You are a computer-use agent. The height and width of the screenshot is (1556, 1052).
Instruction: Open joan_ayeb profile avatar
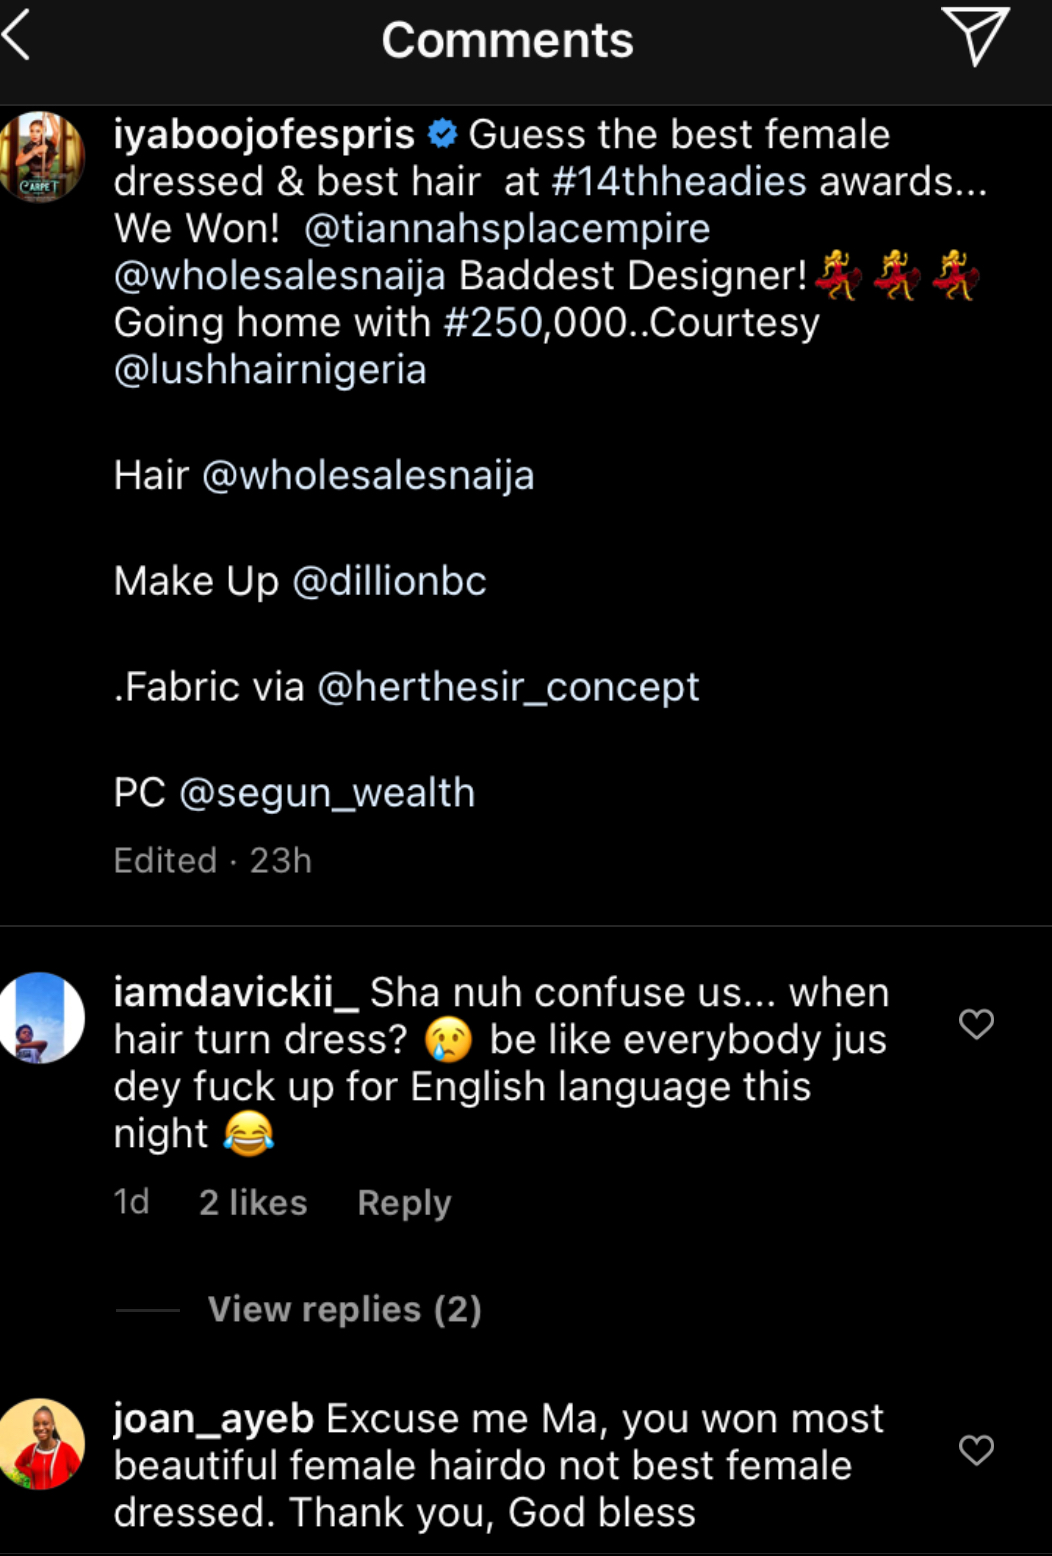[42, 1444]
